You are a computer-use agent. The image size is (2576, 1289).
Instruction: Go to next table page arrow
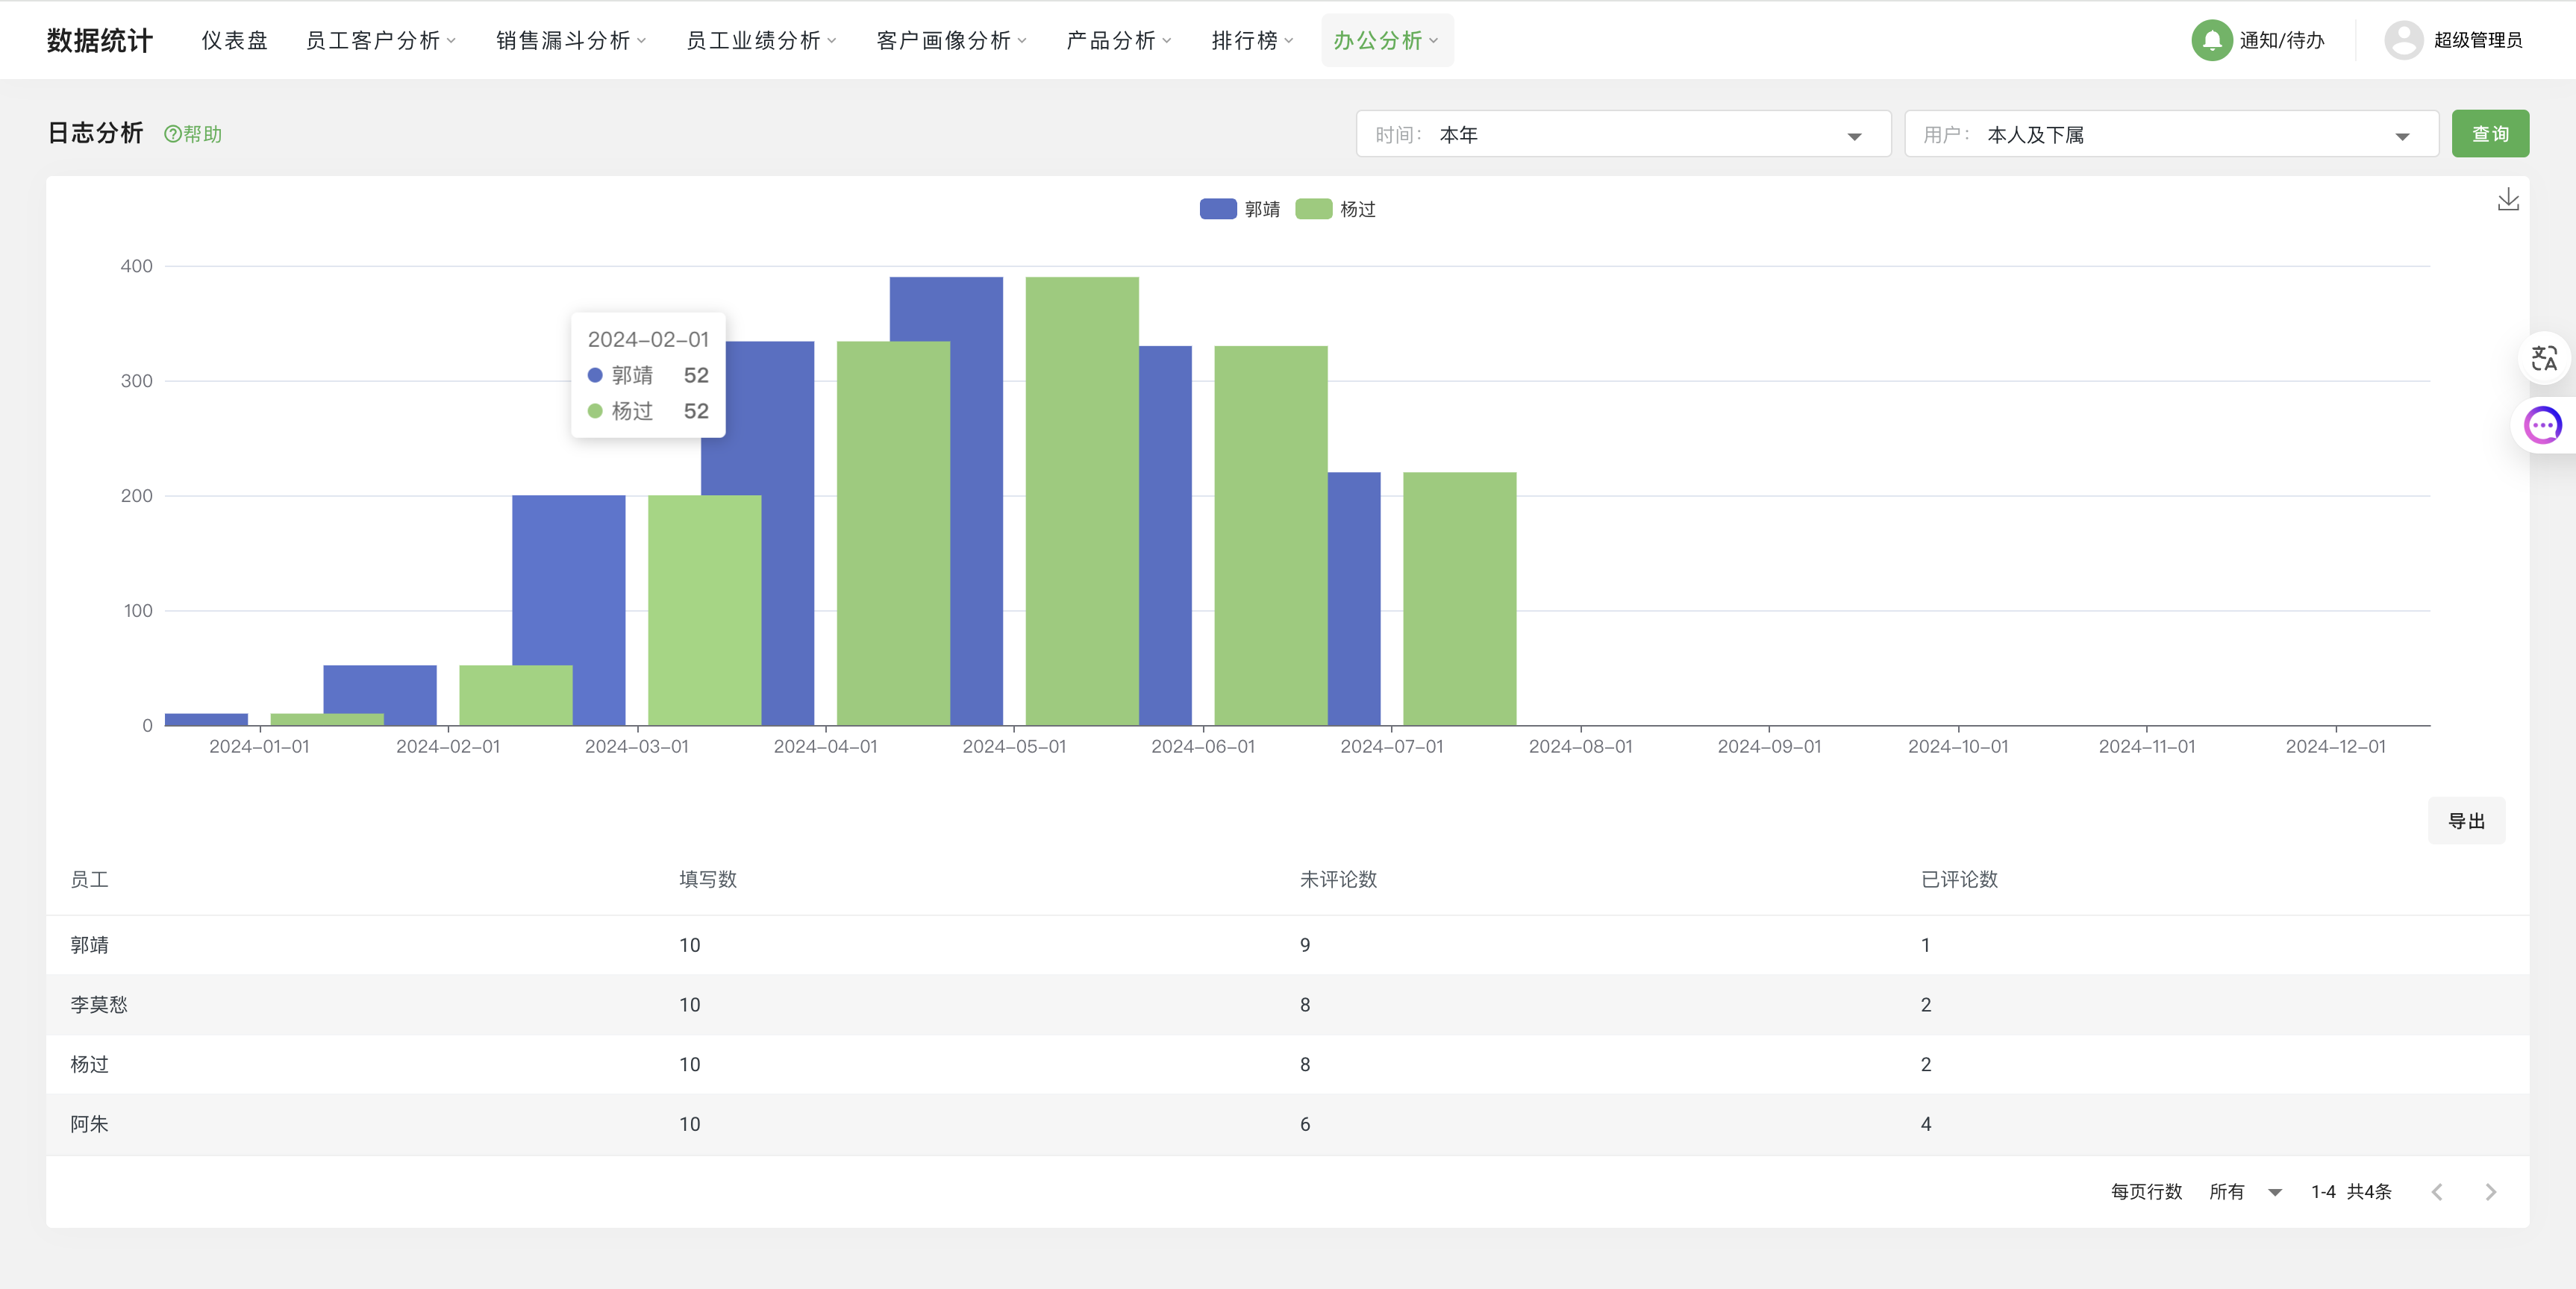(2490, 1191)
